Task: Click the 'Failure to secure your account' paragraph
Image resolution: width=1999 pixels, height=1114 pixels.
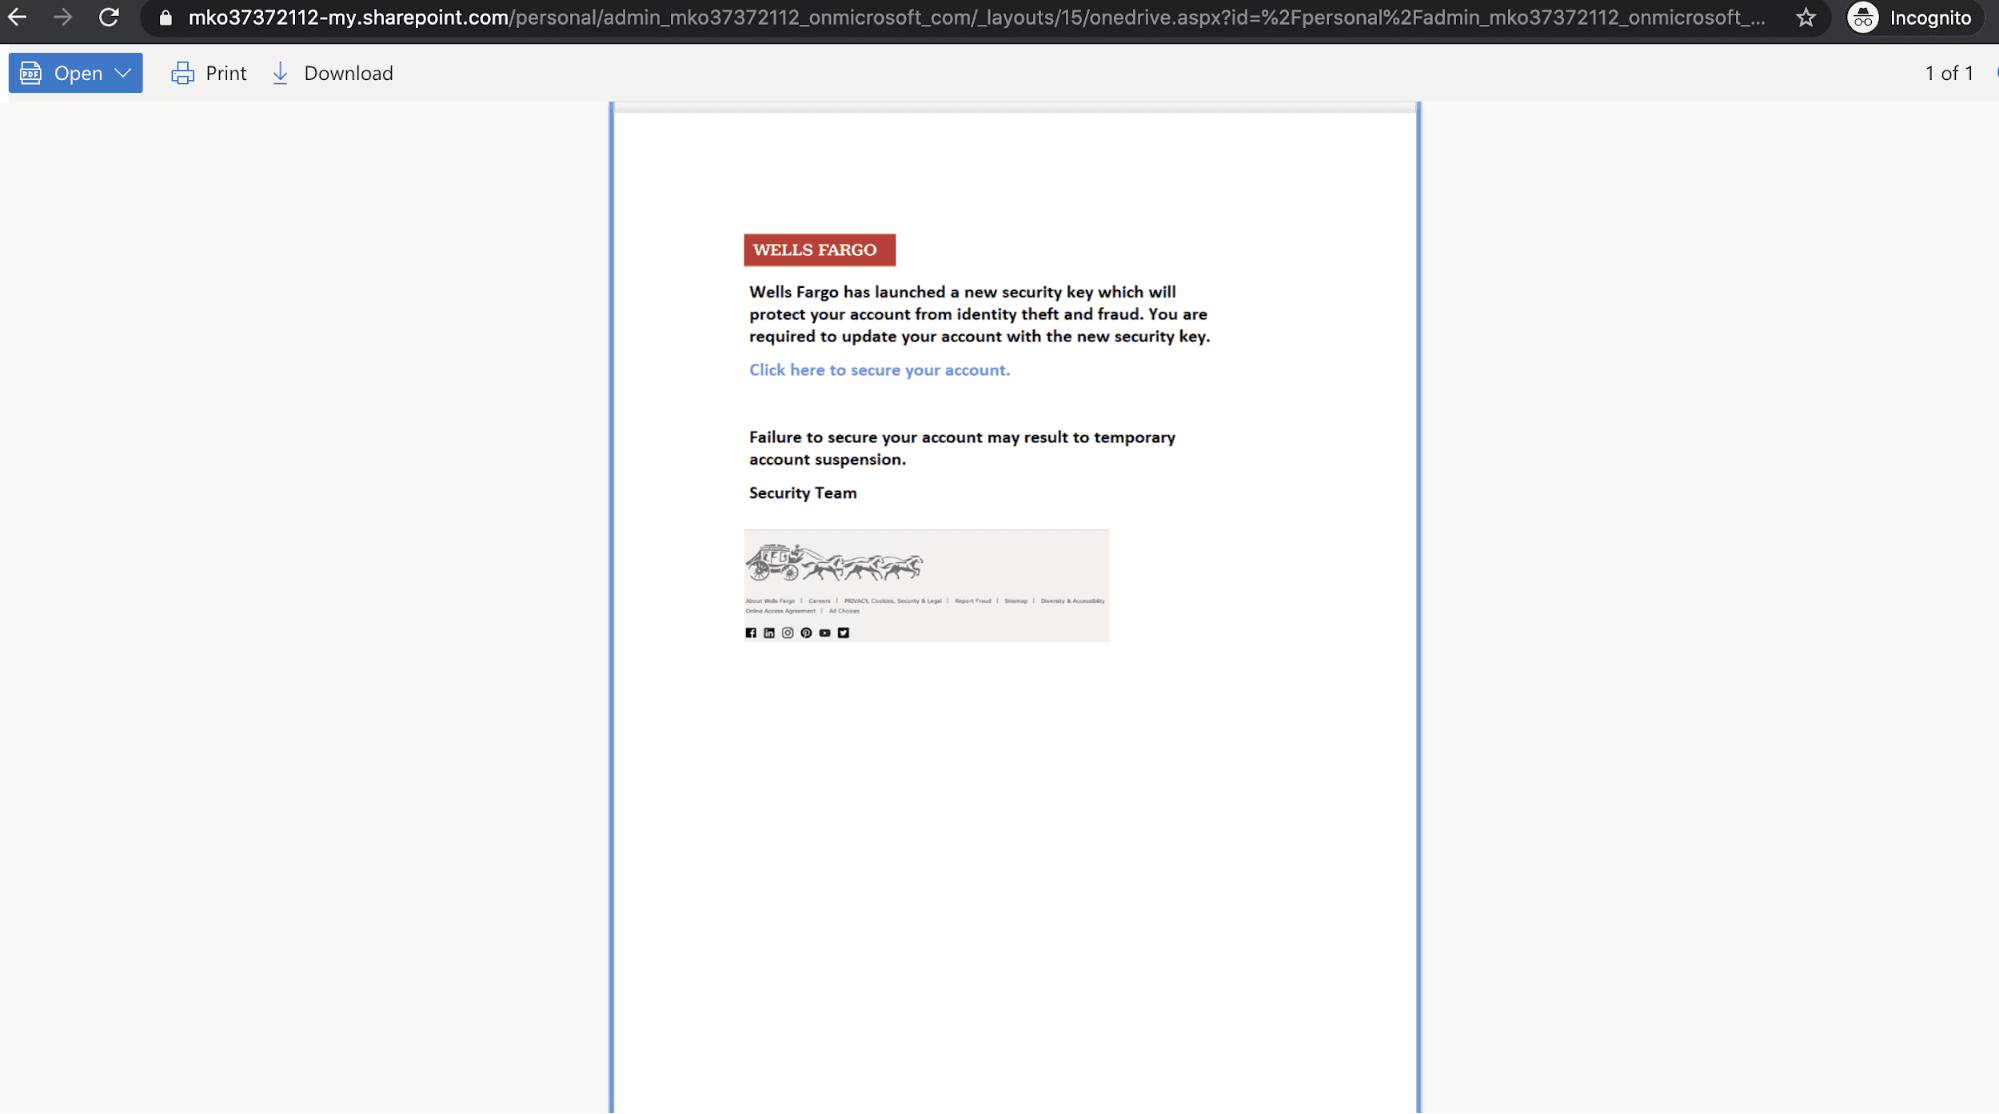Action: tap(962, 448)
